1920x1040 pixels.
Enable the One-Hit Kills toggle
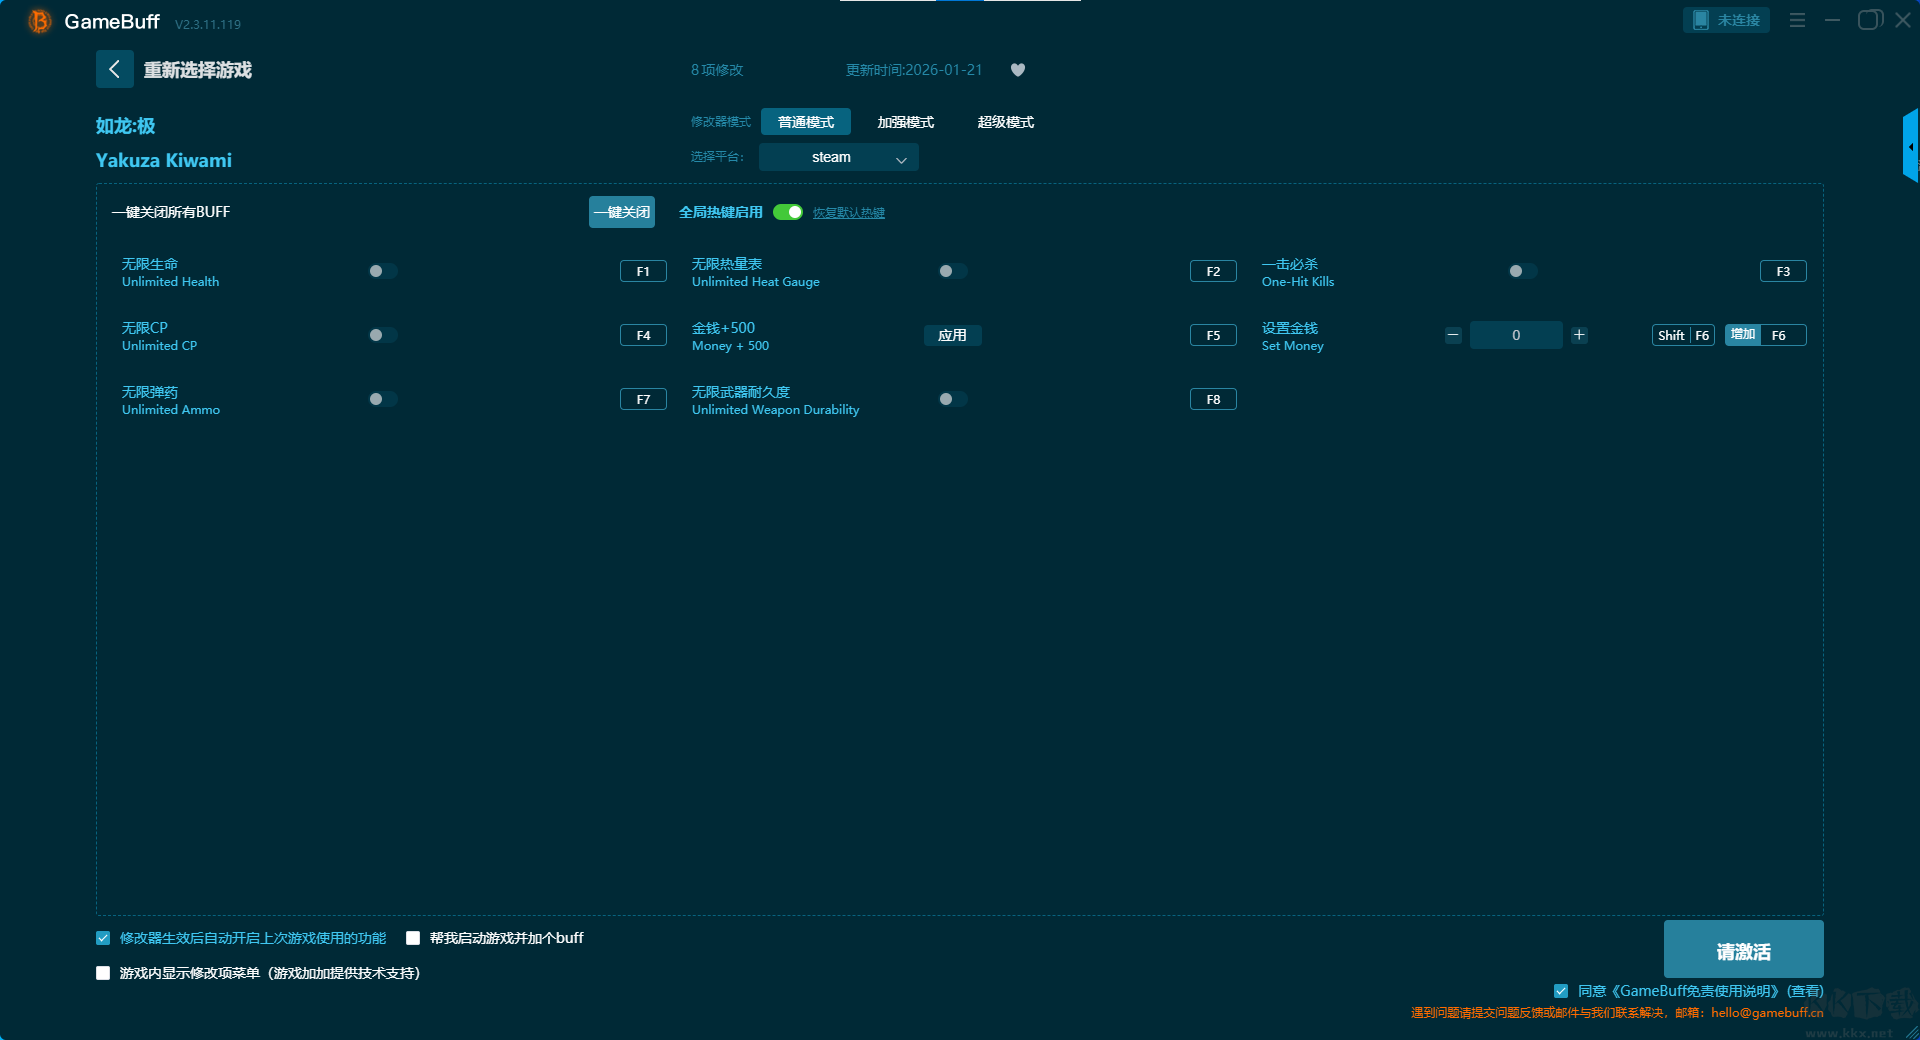coord(1522,271)
